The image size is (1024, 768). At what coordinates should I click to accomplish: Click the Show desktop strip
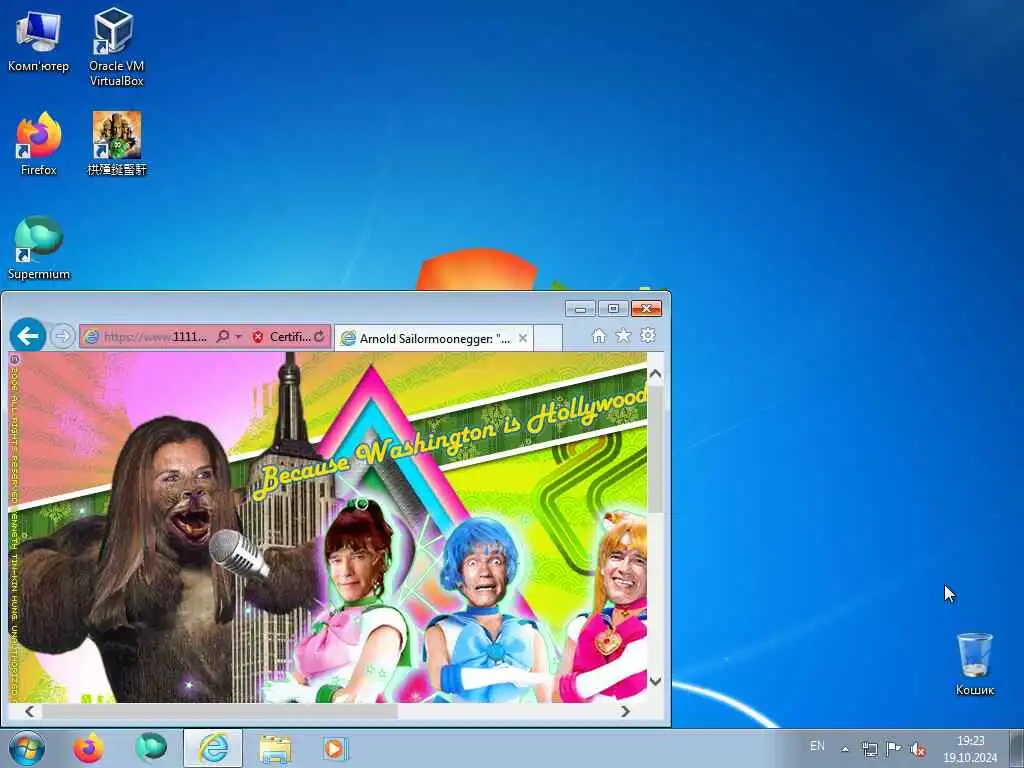[1016, 748]
